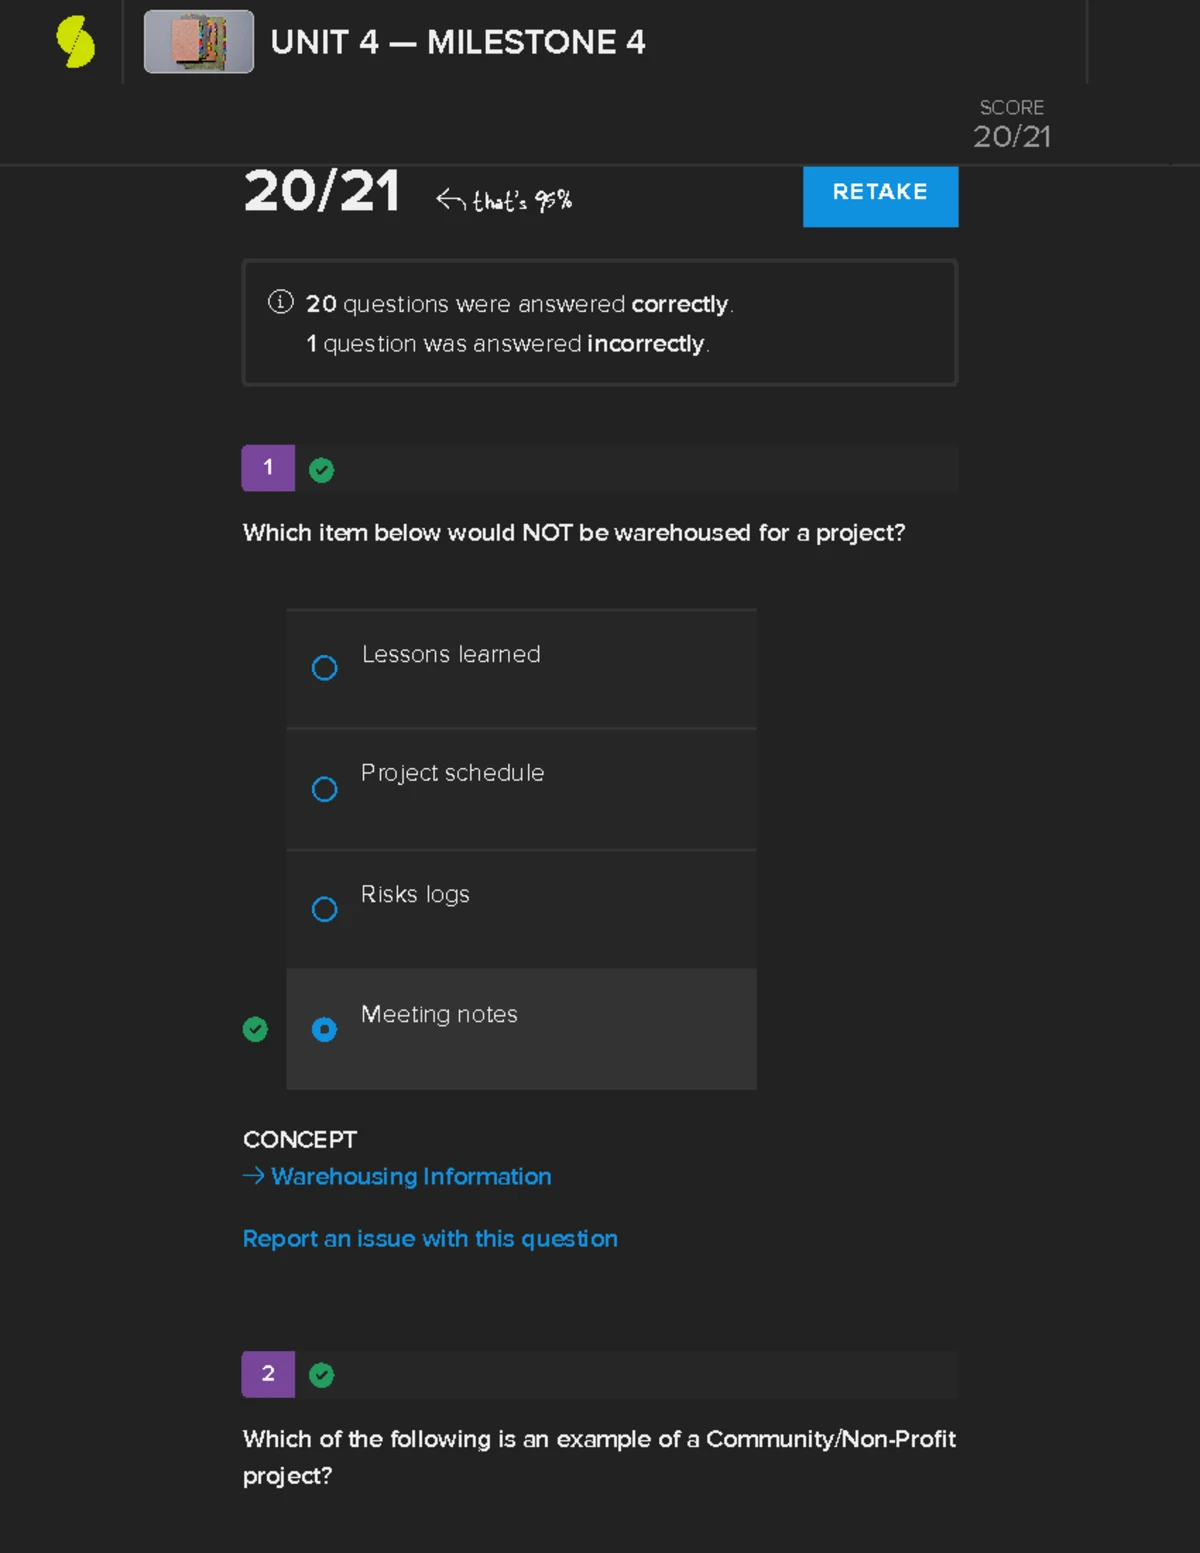Click green checkmark next to question 2 badge
Viewport: 1200px width, 1553px height.
[x=321, y=1376]
